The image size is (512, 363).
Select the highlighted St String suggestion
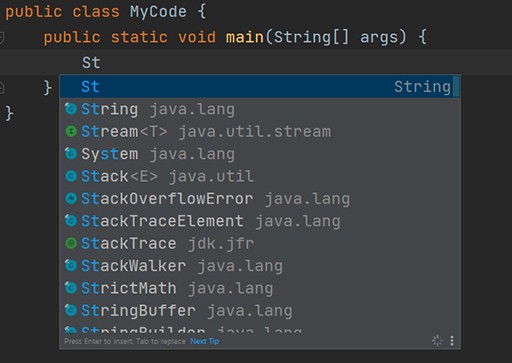257,87
